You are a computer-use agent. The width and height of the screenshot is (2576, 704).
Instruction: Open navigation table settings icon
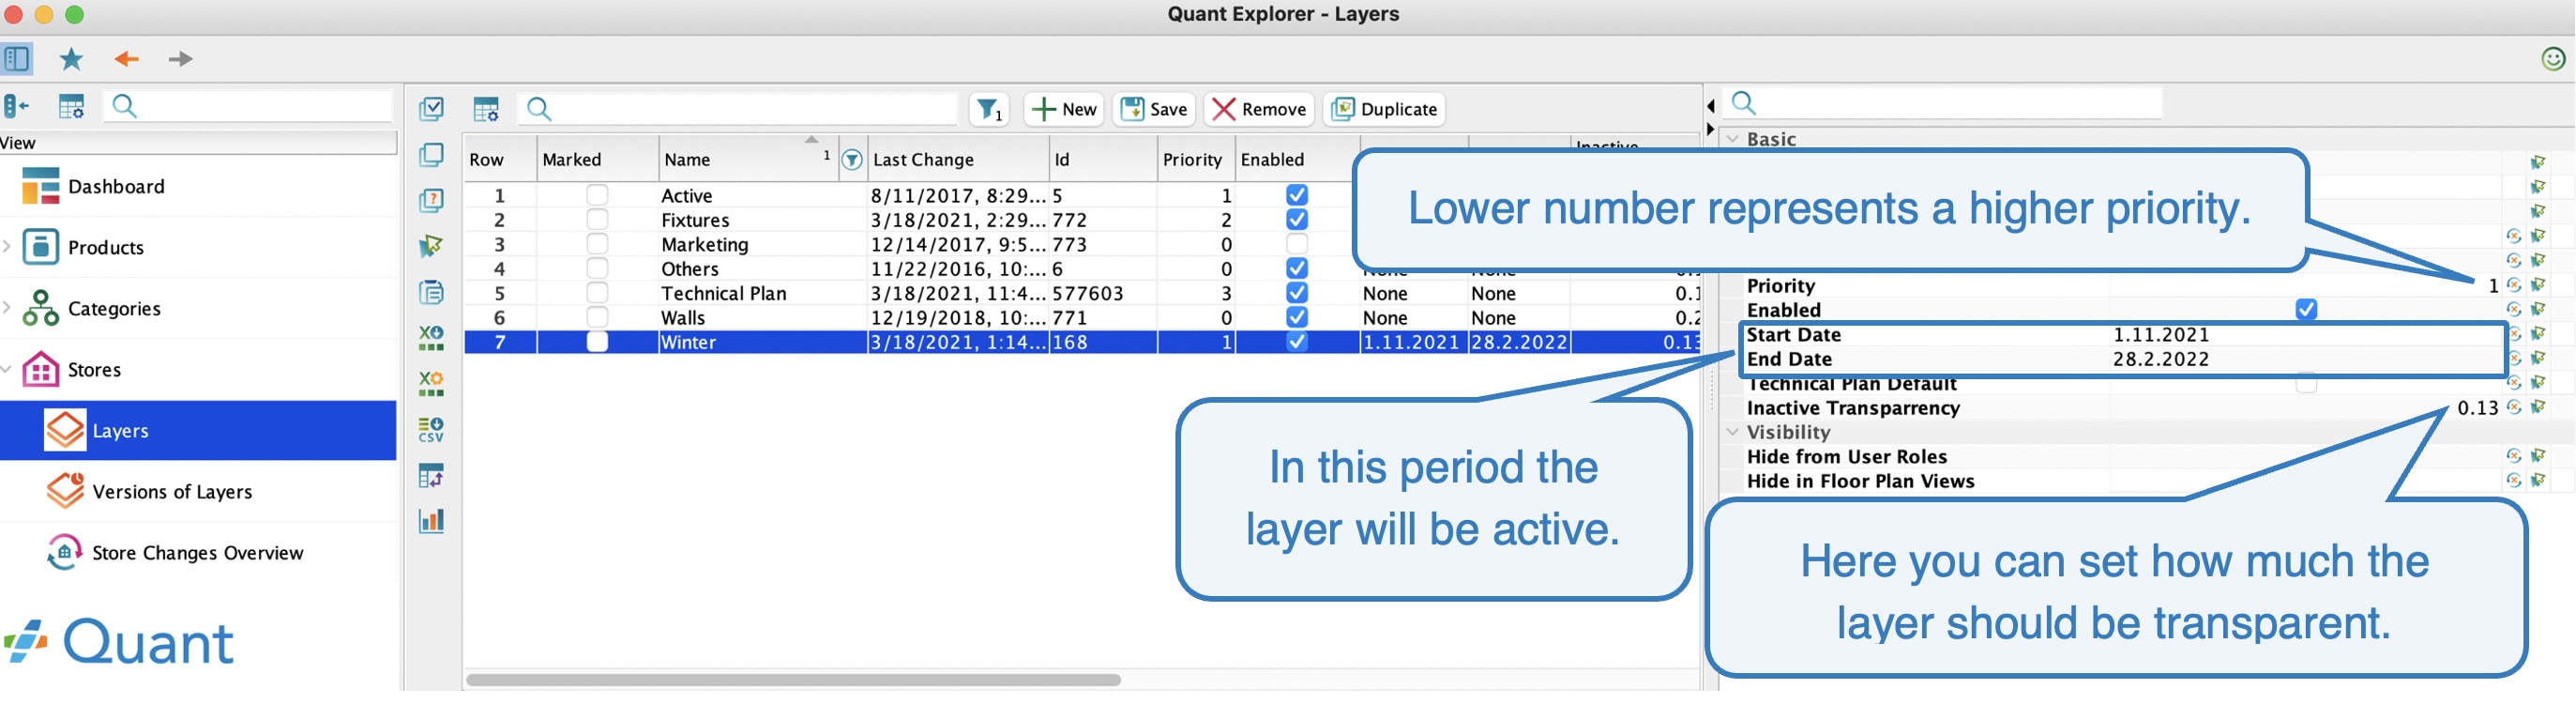point(71,106)
